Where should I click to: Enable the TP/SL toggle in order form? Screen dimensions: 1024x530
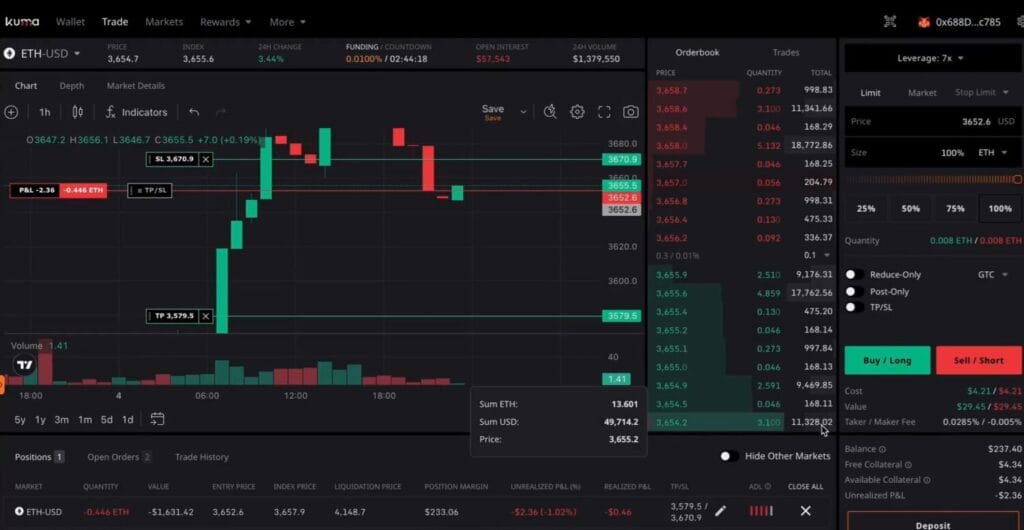tap(854, 307)
